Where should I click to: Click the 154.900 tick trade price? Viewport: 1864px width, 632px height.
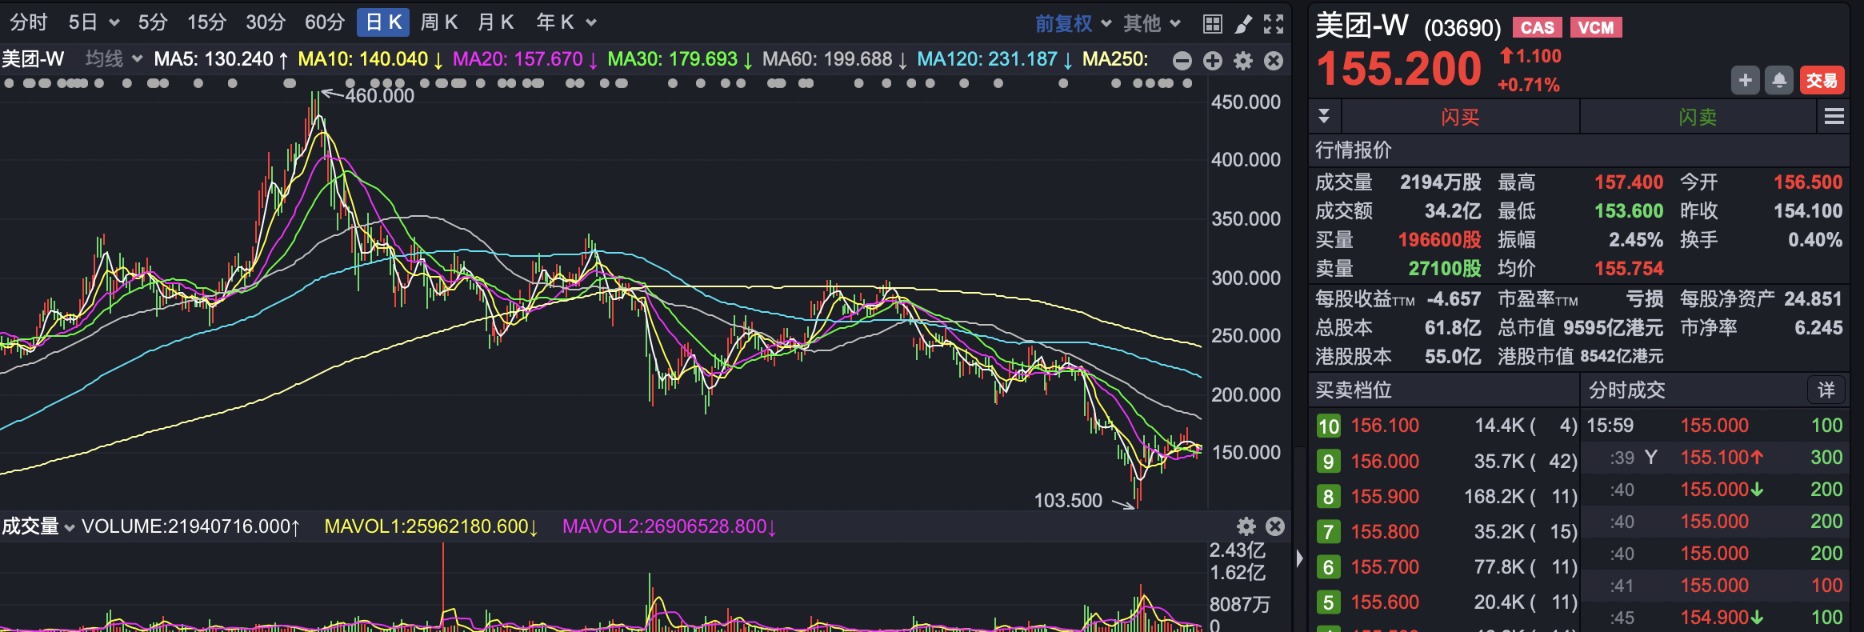(1721, 617)
